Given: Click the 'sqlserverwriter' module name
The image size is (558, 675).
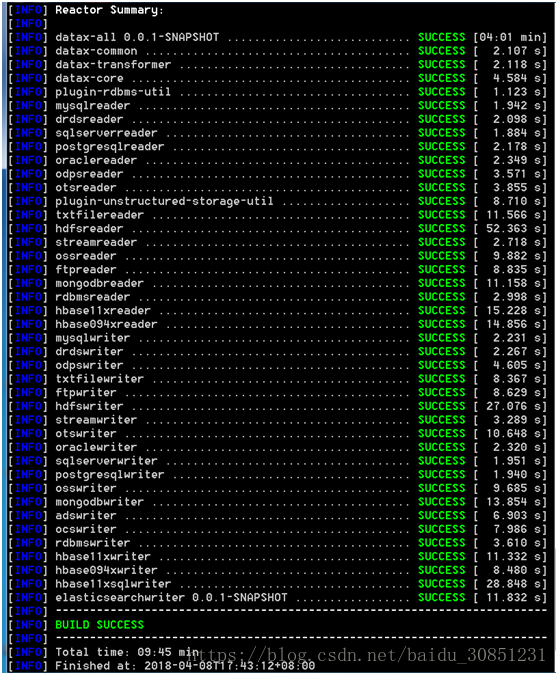Looking at the screenshot, I should 106,461.
